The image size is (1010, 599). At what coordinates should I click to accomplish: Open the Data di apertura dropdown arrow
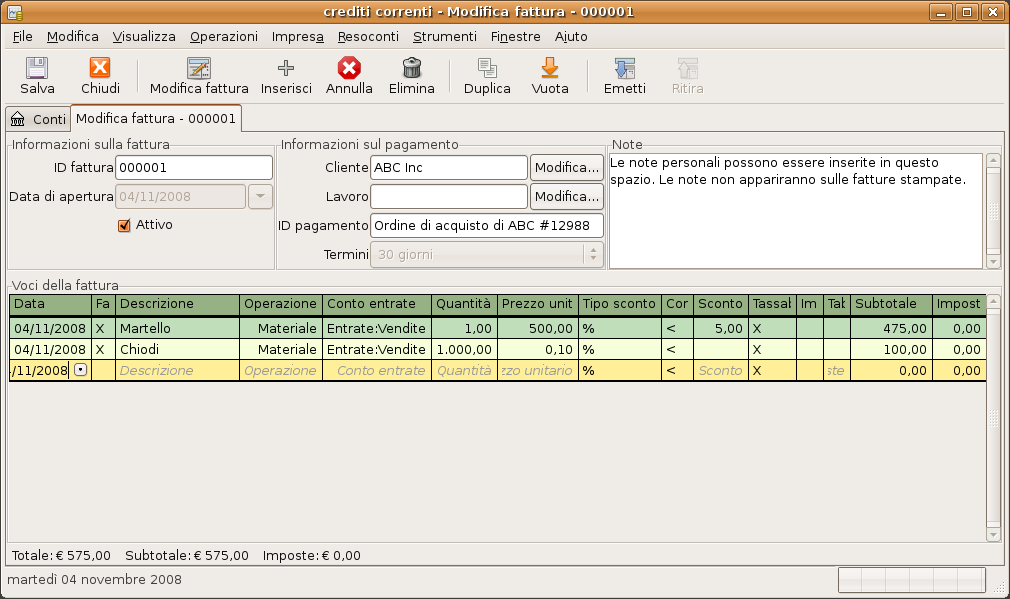point(260,196)
